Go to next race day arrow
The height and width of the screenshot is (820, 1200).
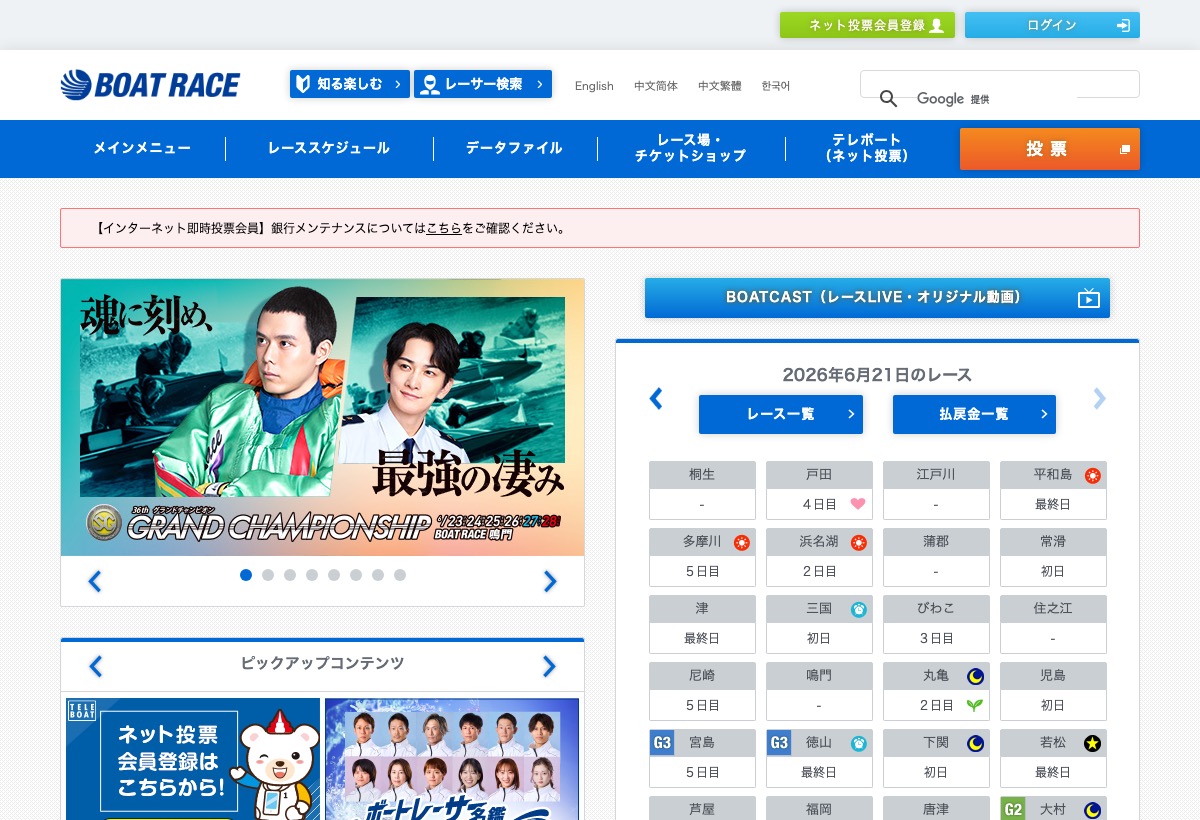1100,399
